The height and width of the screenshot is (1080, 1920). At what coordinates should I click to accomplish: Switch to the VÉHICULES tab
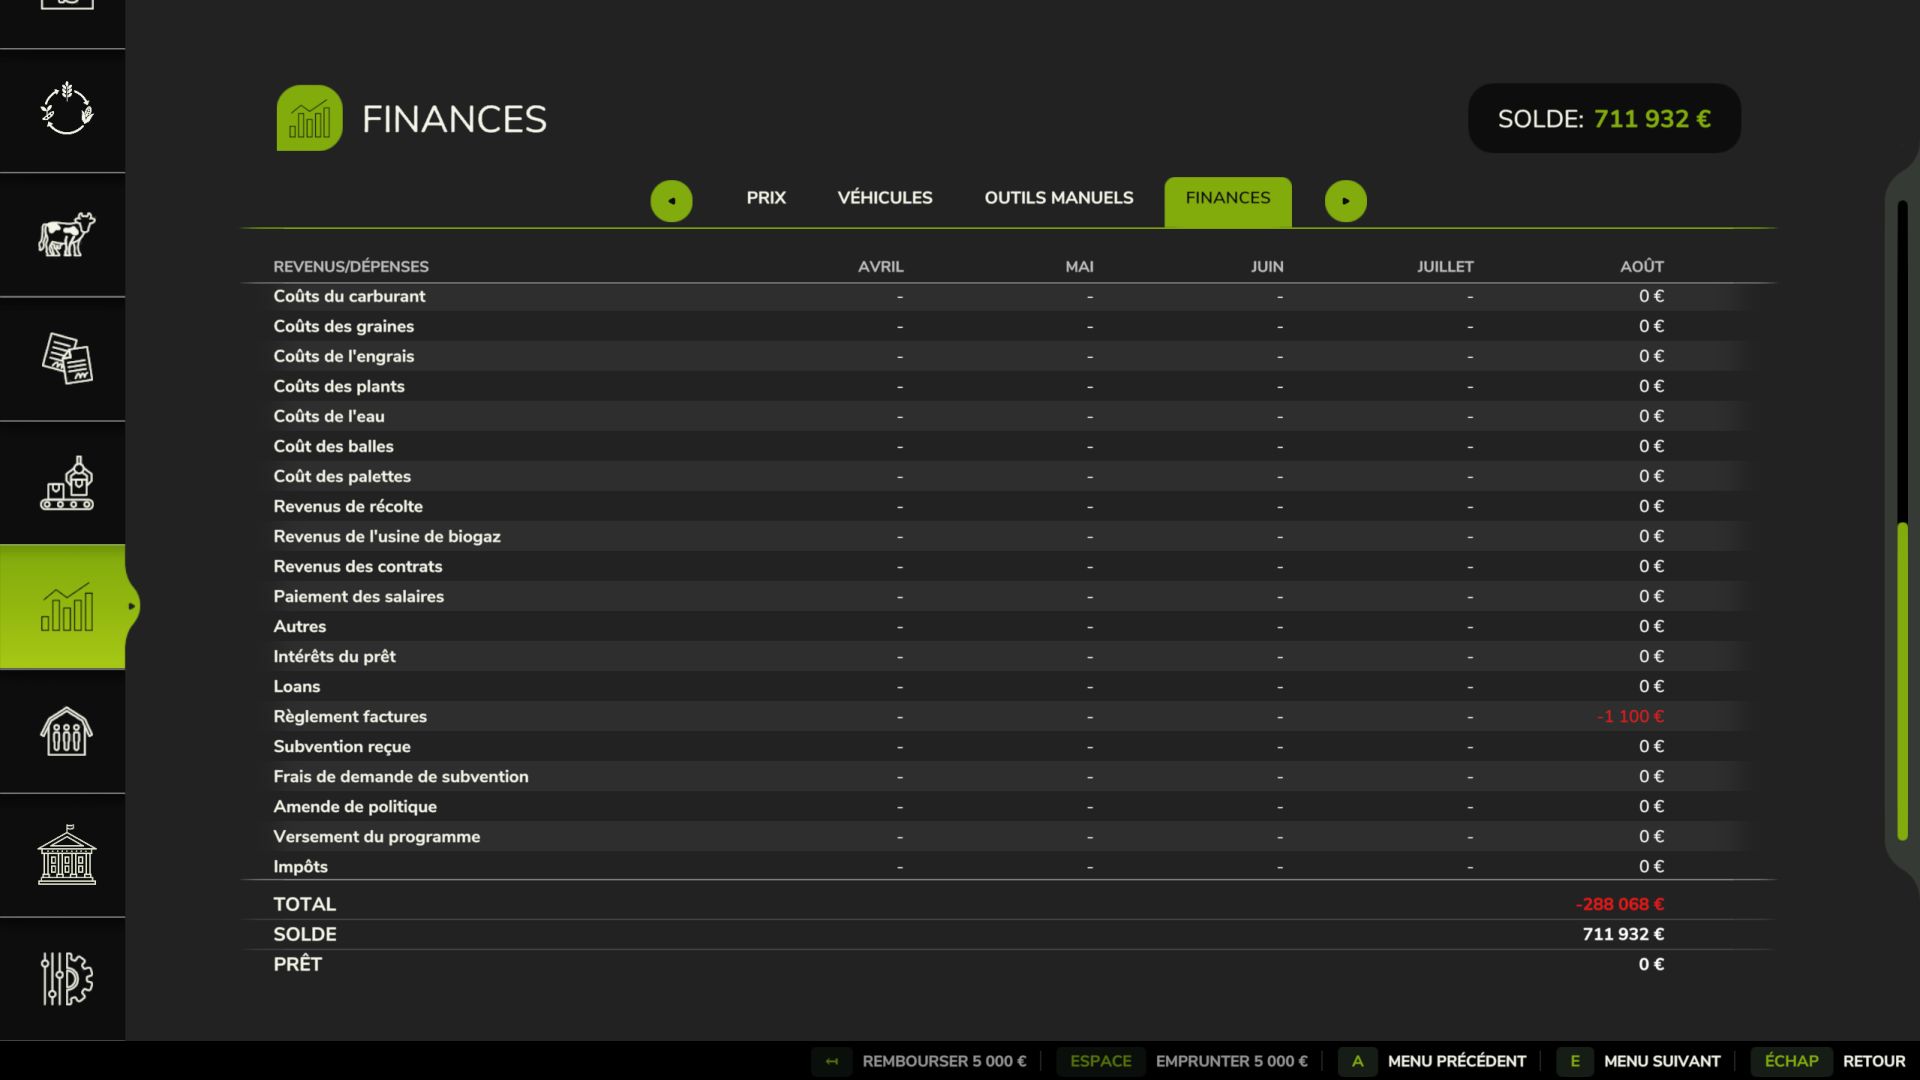(884, 198)
